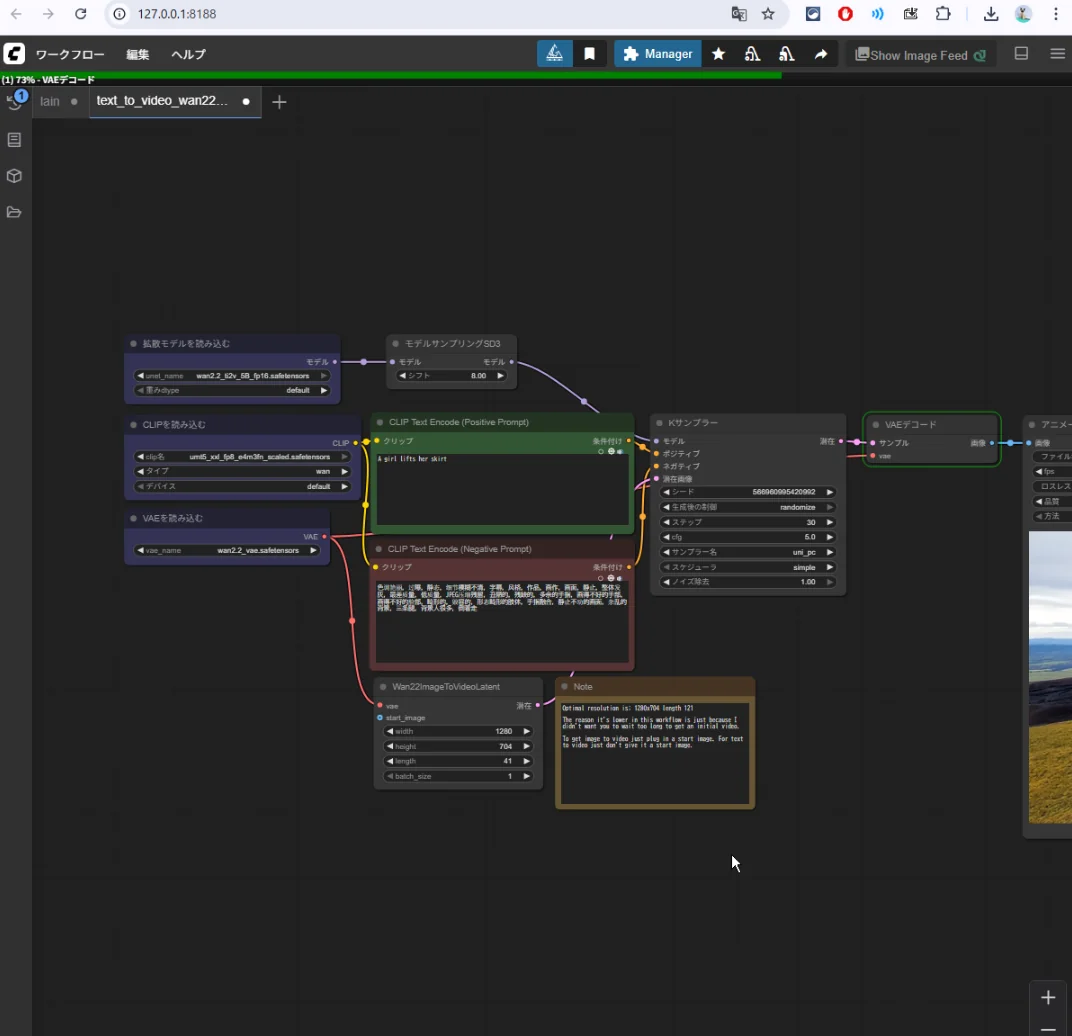The width and height of the screenshot is (1072, 1036).
Task: Switch to the lain workflow tab
Action: 50,101
